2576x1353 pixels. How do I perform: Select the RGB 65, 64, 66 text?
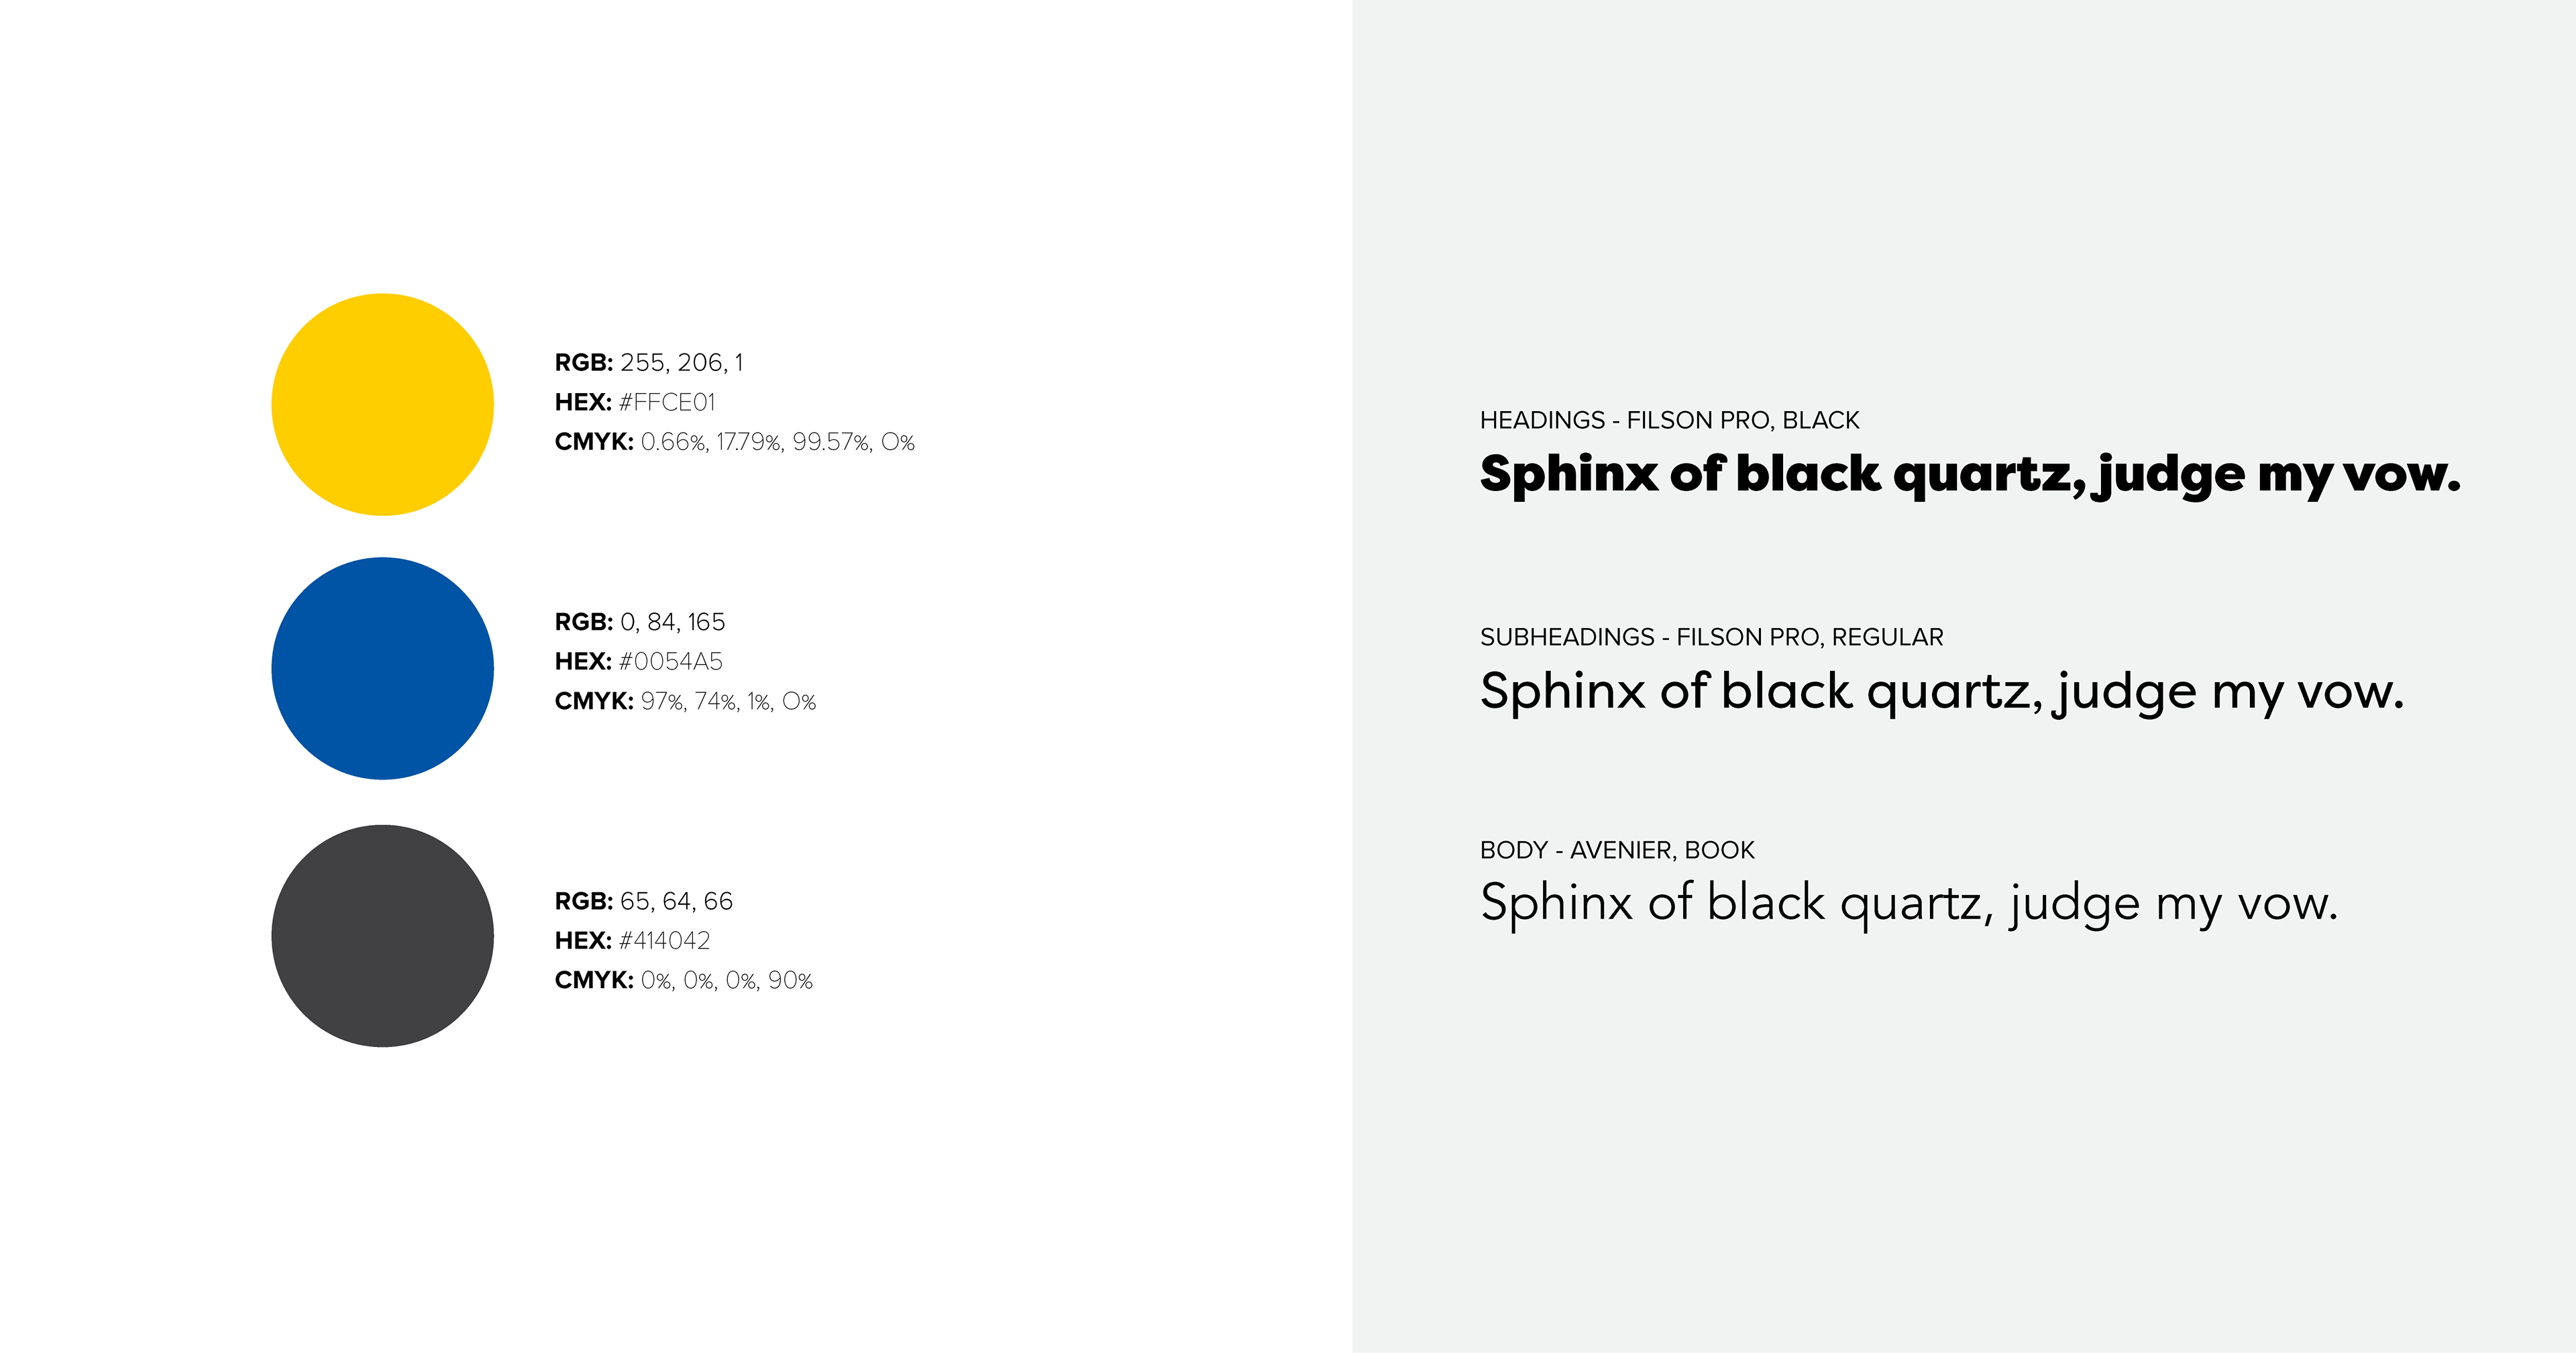[644, 901]
